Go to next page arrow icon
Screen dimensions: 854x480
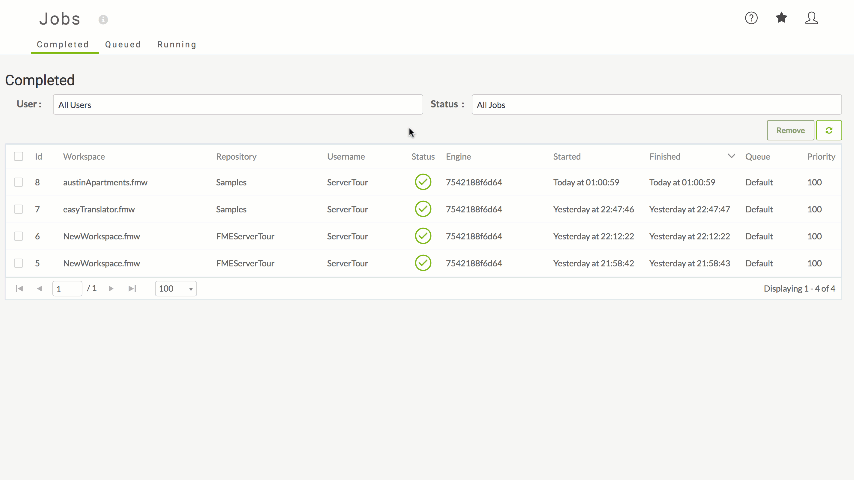pos(111,289)
